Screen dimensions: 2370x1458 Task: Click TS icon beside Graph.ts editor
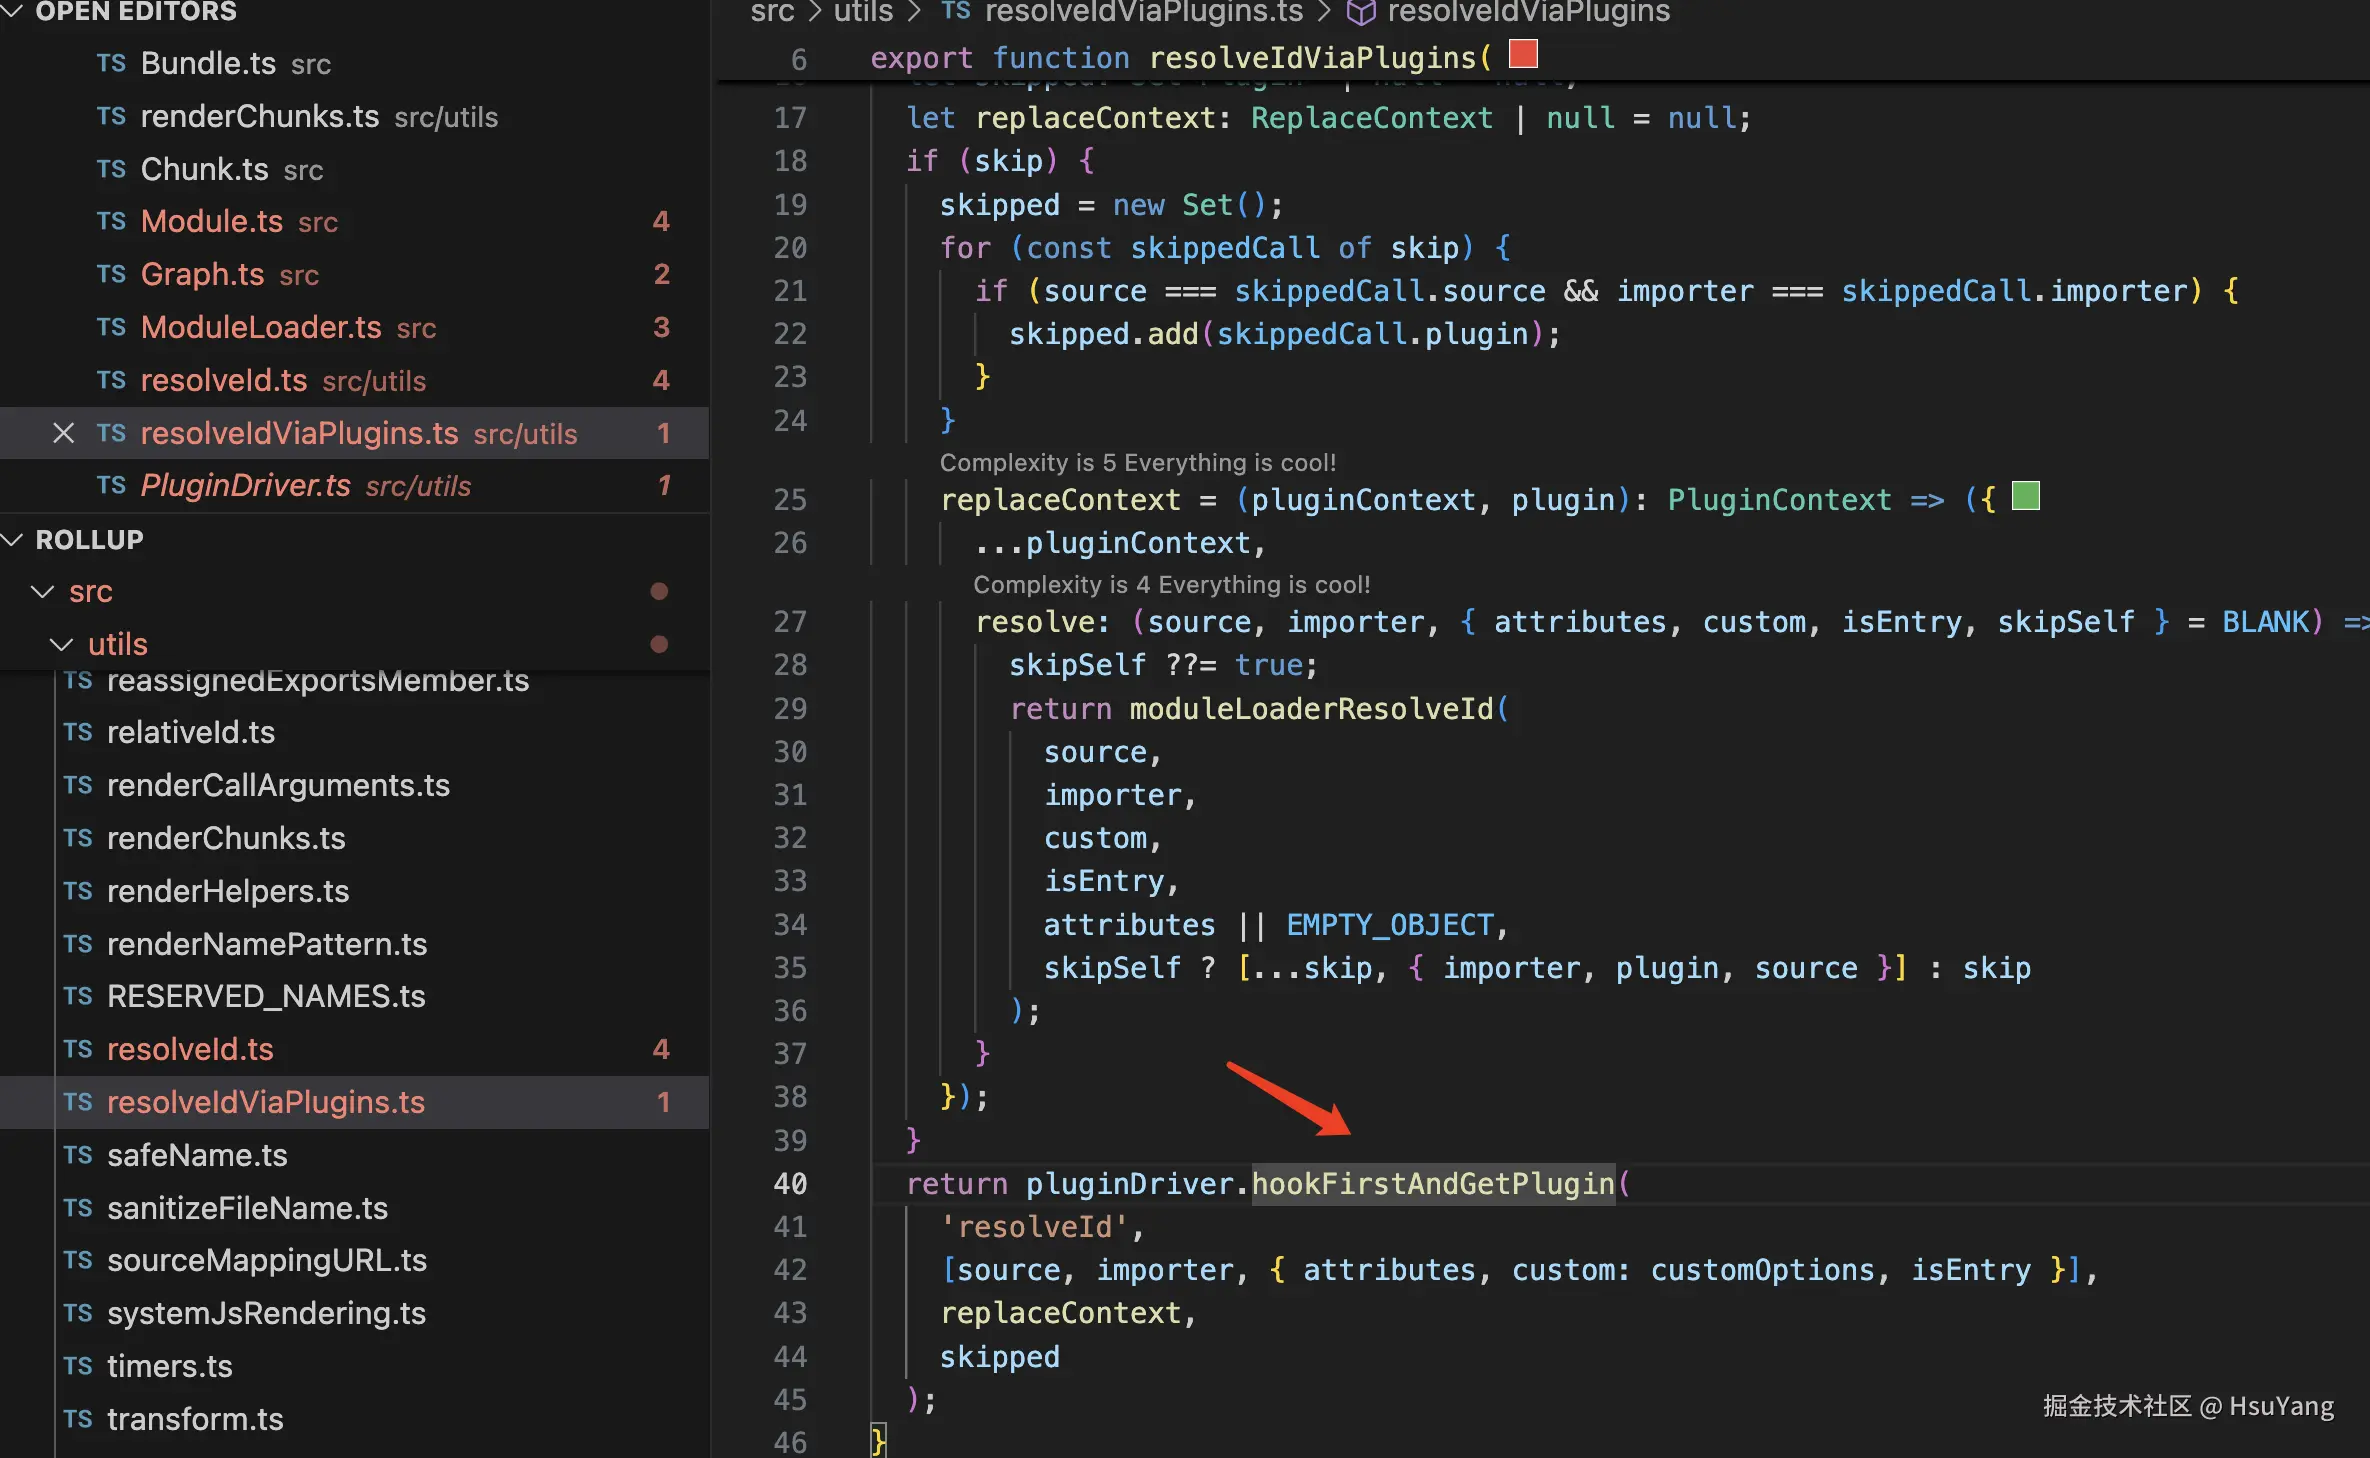pyautogui.click(x=111, y=274)
